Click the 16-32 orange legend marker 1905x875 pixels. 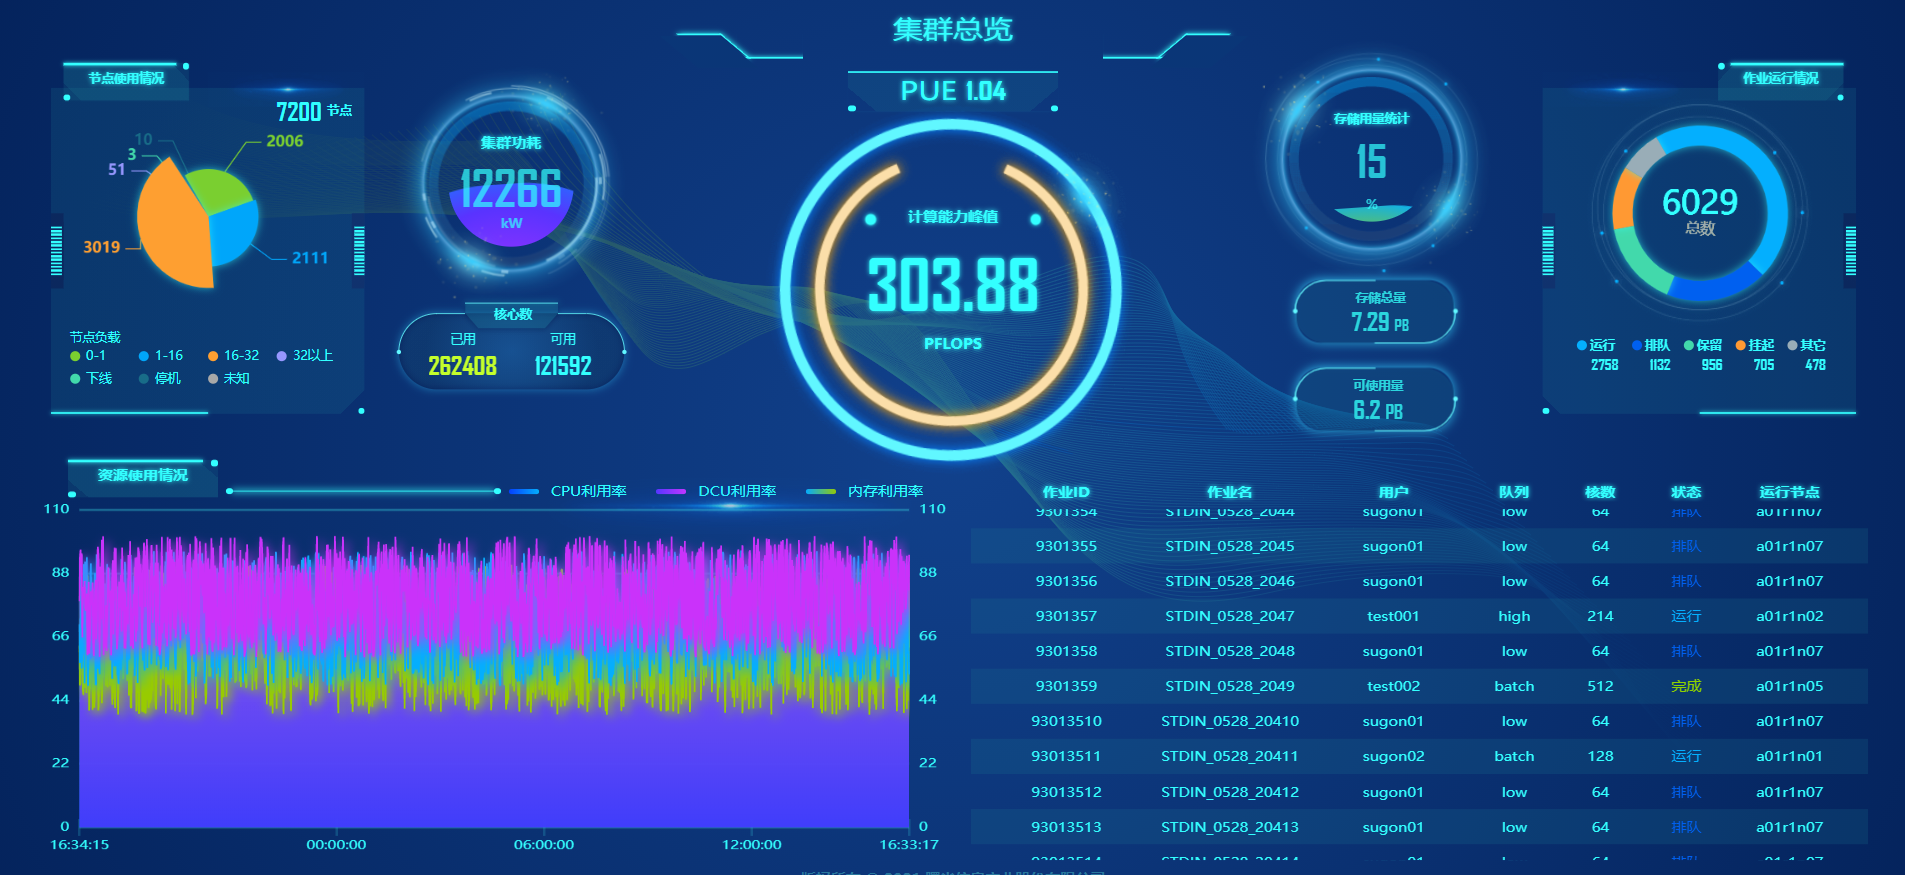pyautogui.click(x=213, y=356)
